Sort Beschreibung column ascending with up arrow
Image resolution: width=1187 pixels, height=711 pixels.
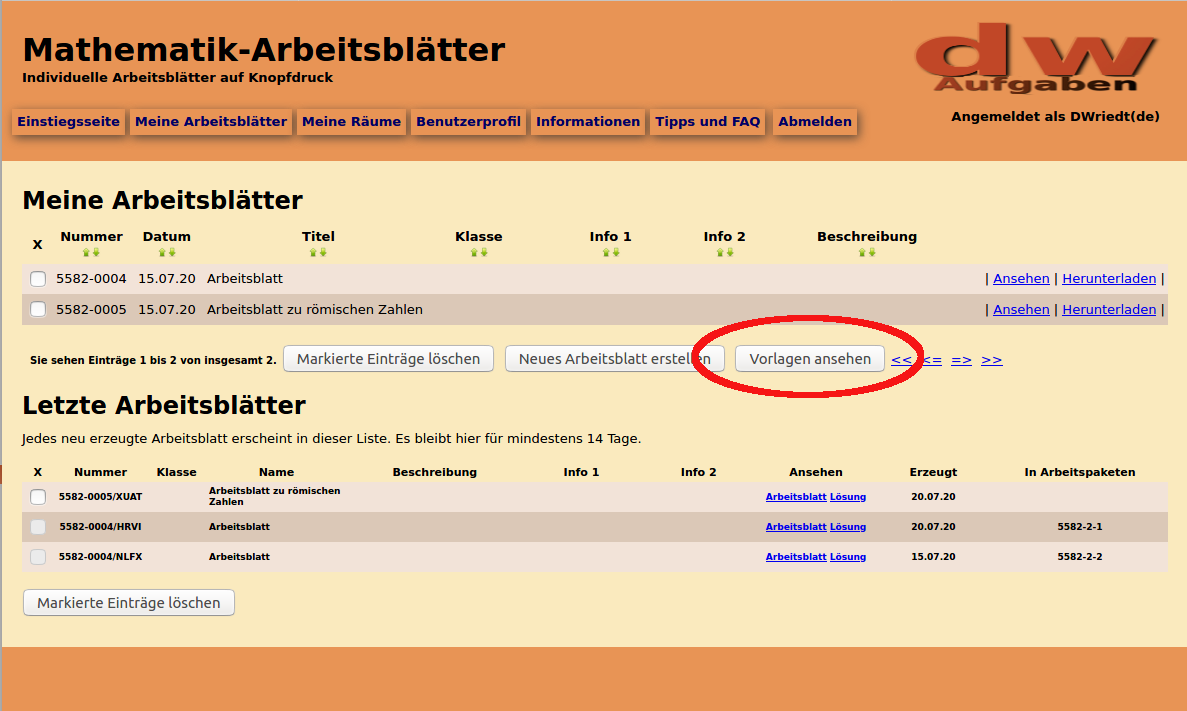pyautogui.click(x=862, y=252)
